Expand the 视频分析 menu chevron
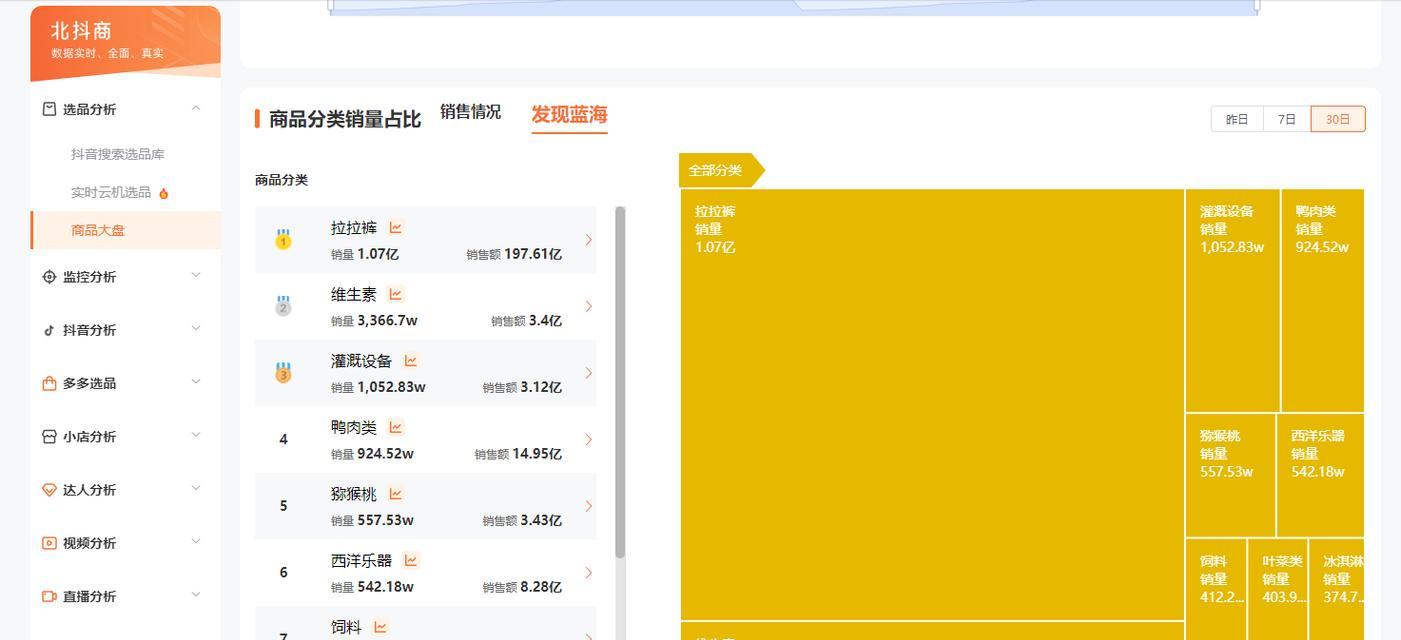This screenshot has width=1401, height=640. (x=196, y=541)
